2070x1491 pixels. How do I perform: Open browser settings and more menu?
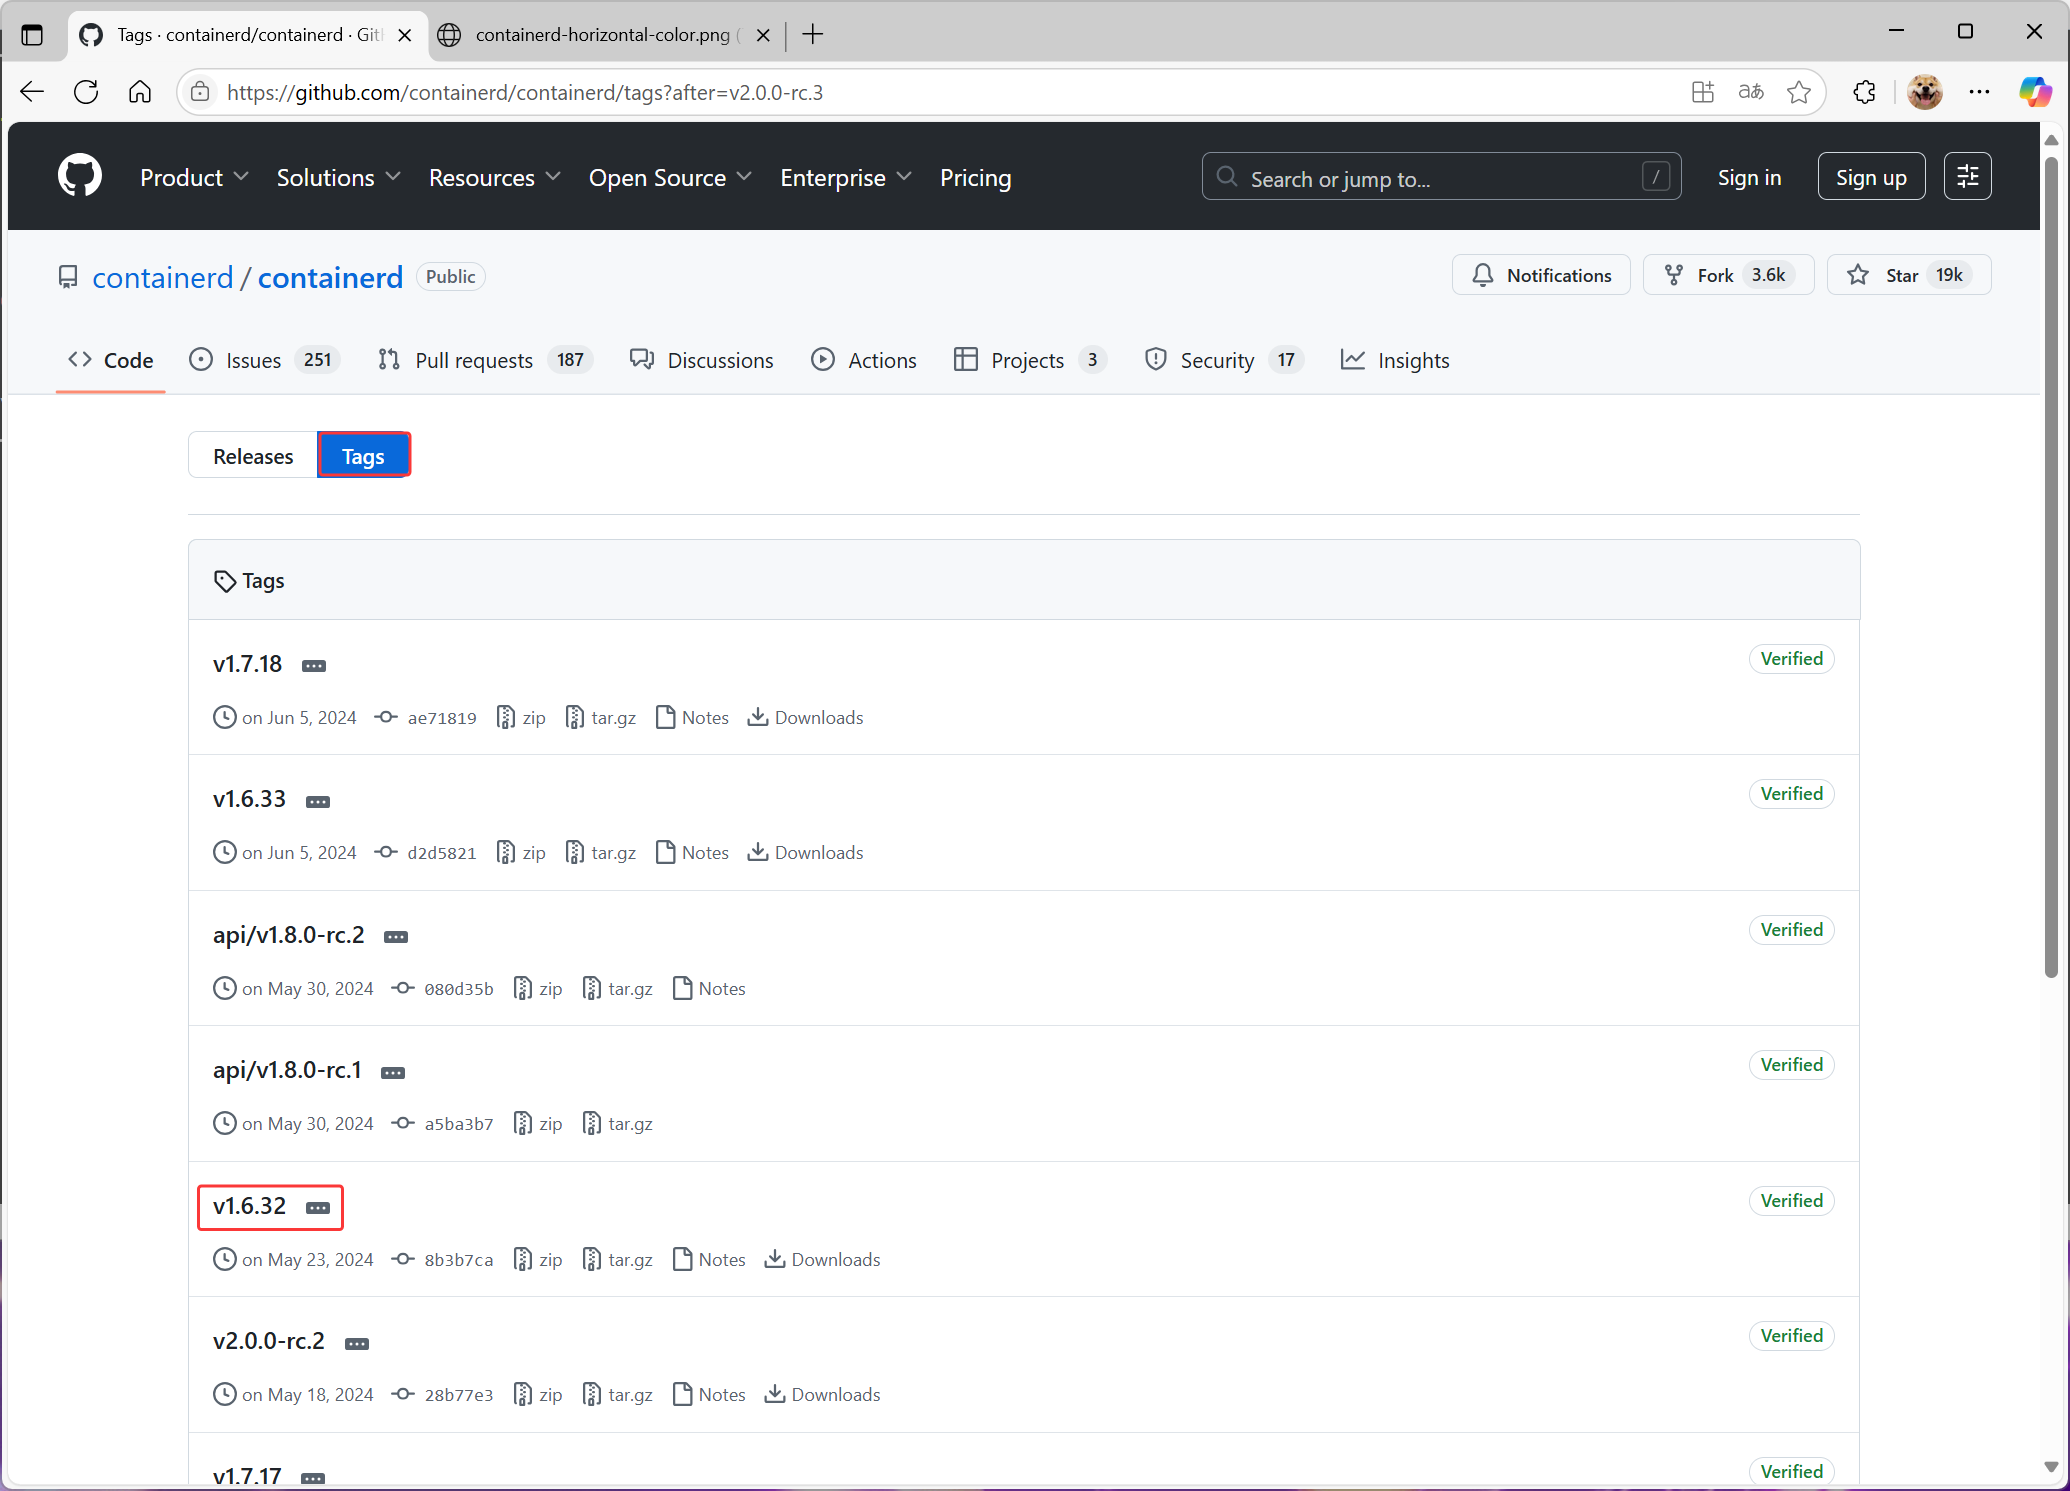pyautogui.click(x=1979, y=92)
